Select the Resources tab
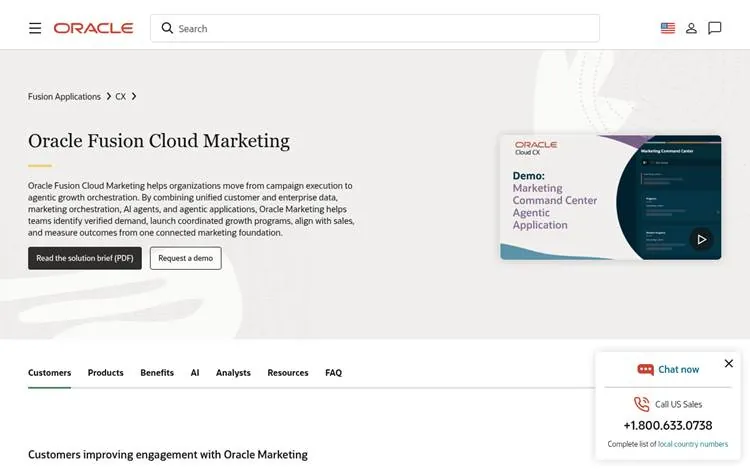 tap(288, 372)
